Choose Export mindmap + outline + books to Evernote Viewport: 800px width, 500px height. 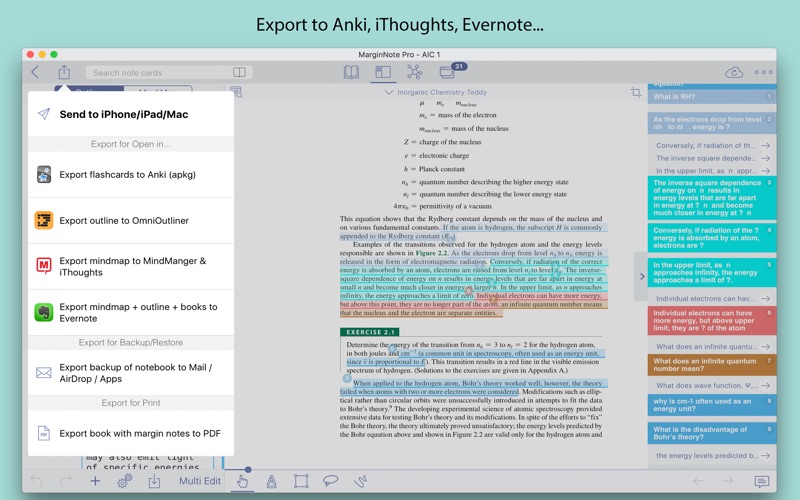(131, 312)
